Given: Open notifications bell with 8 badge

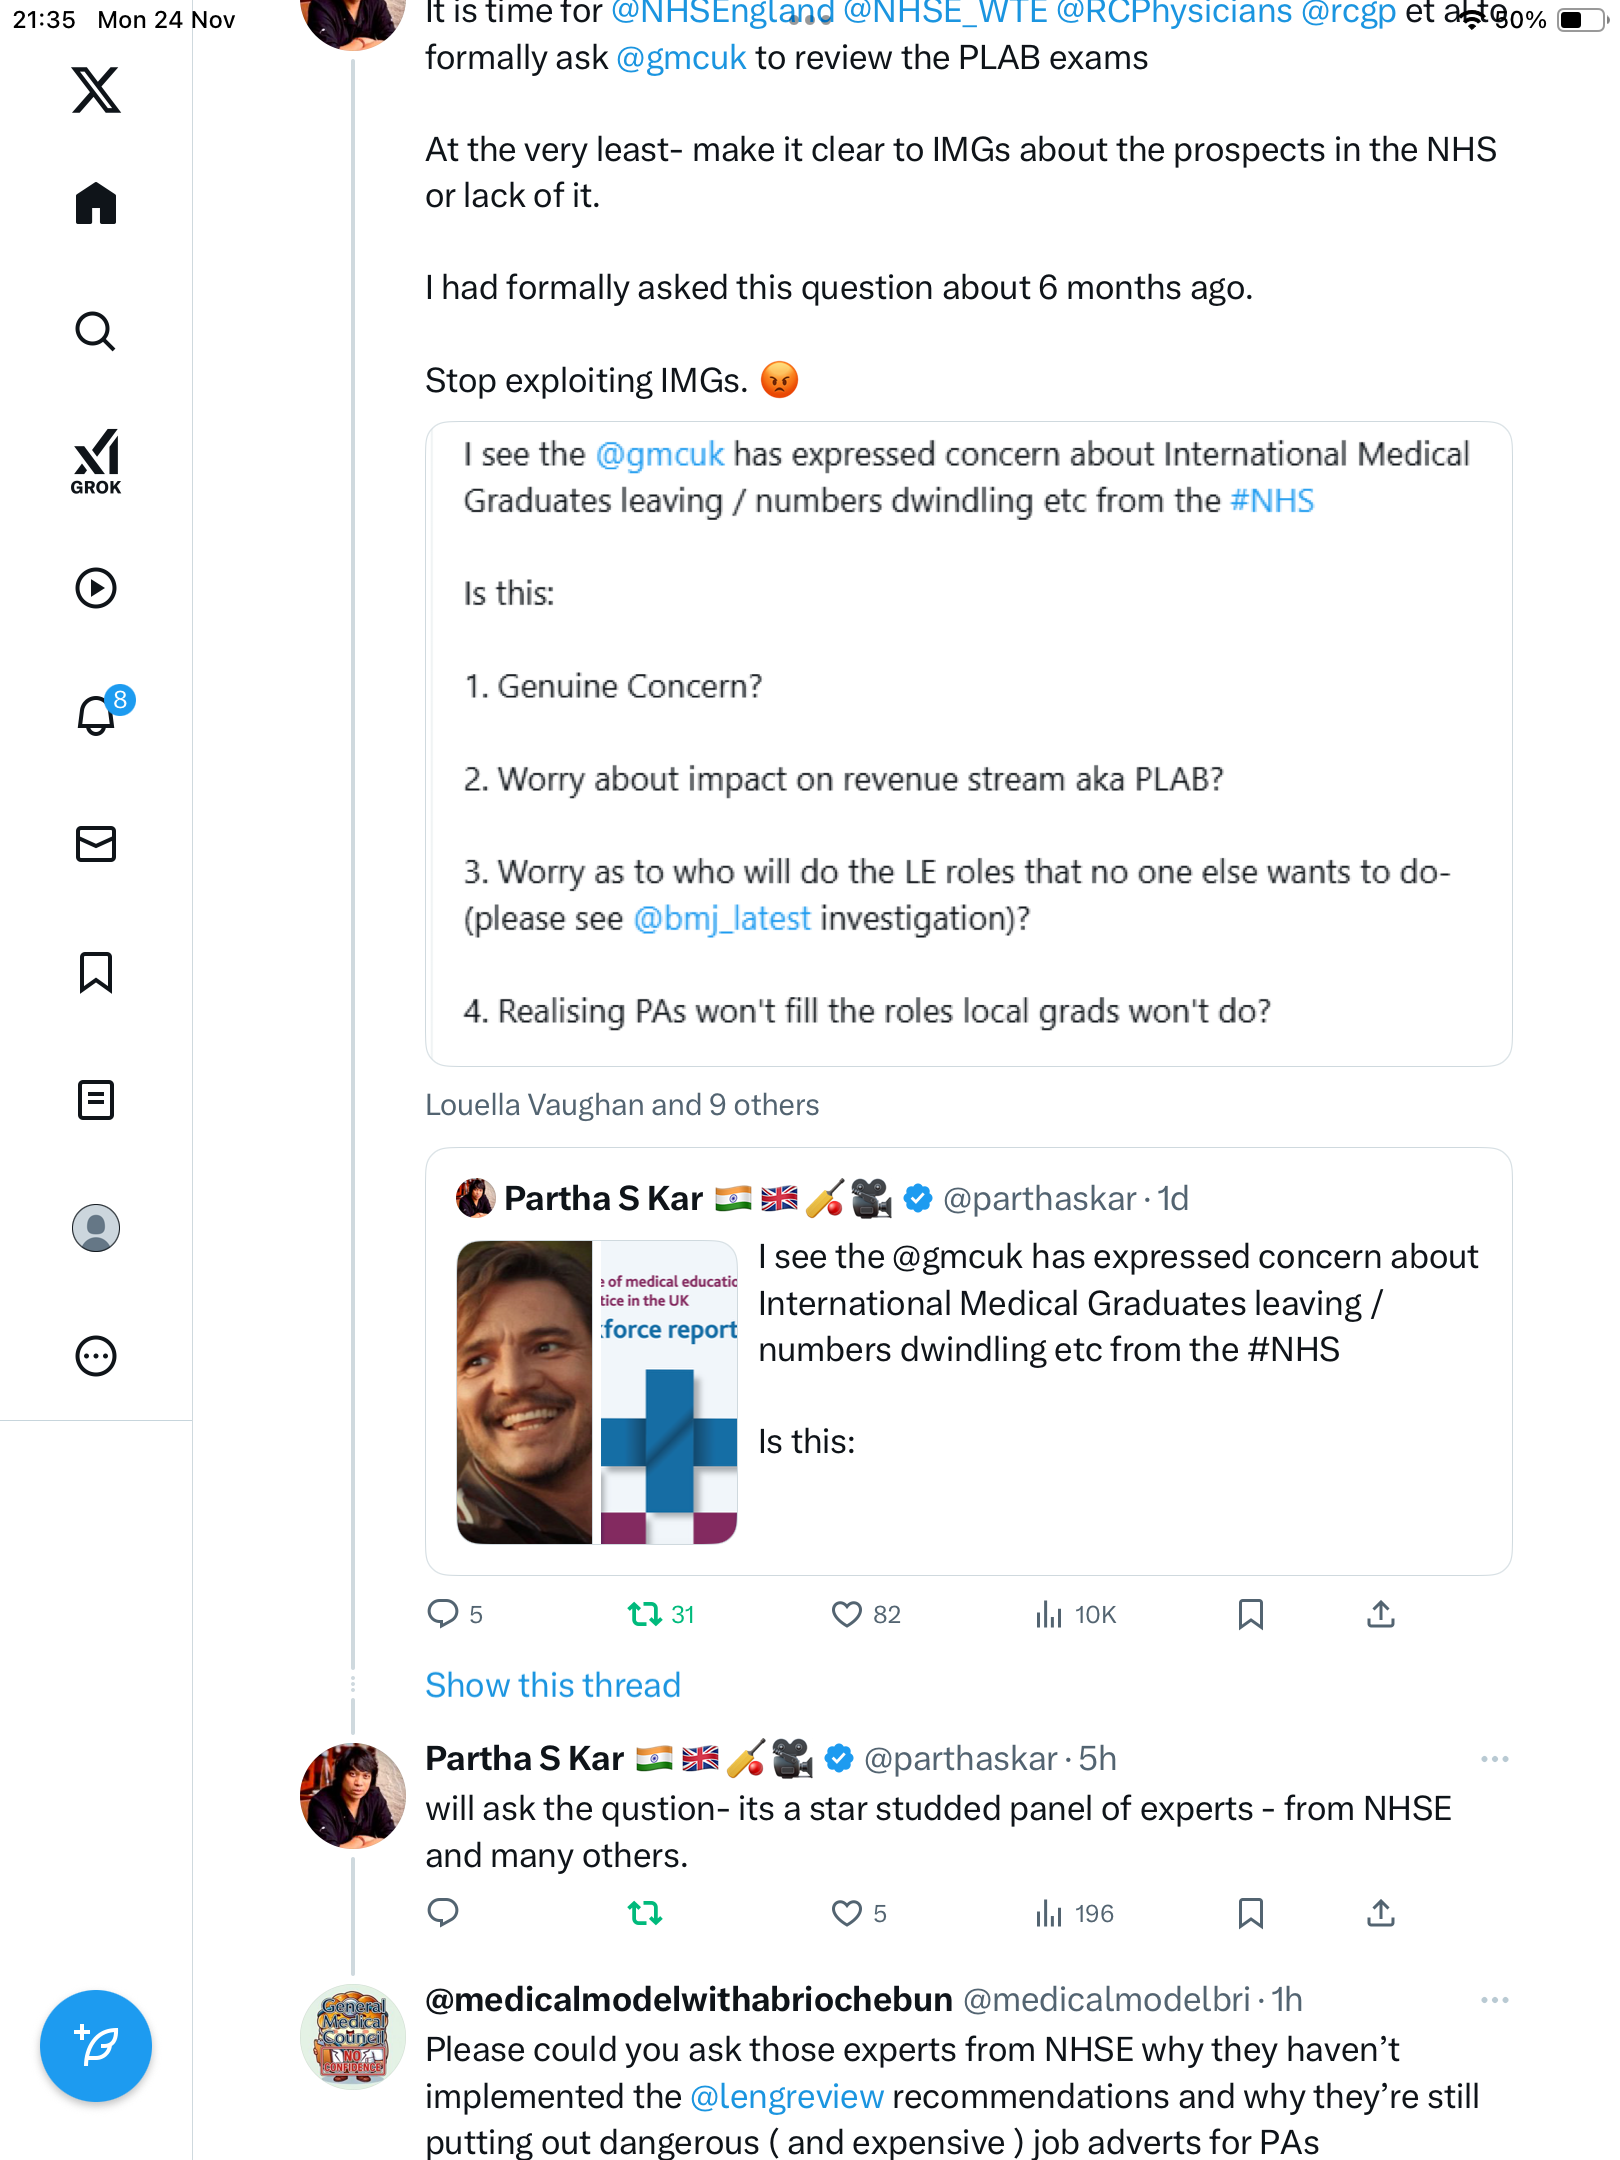Looking at the screenshot, I should click(x=97, y=716).
